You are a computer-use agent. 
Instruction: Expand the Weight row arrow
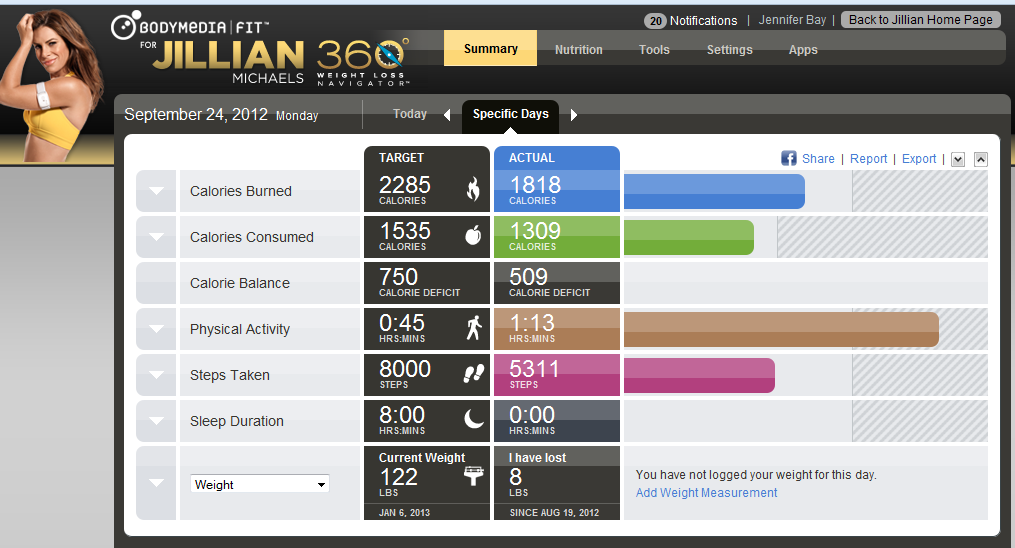(x=156, y=483)
